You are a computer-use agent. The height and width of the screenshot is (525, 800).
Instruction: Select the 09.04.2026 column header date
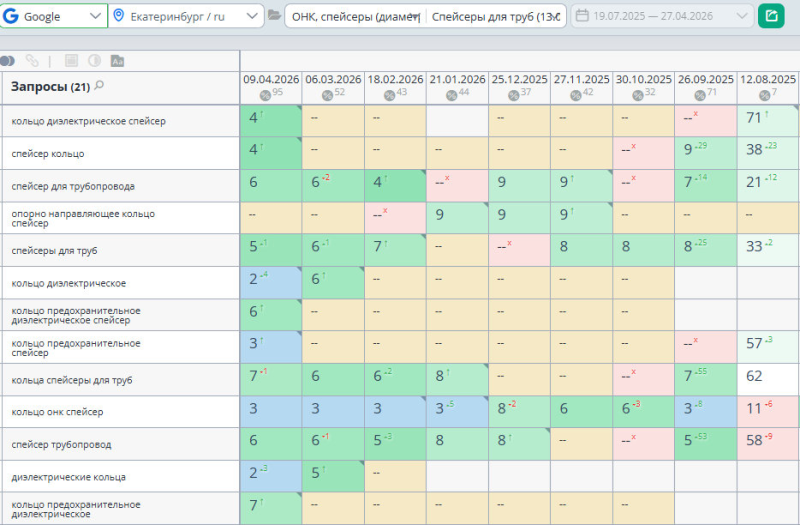click(271, 80)
